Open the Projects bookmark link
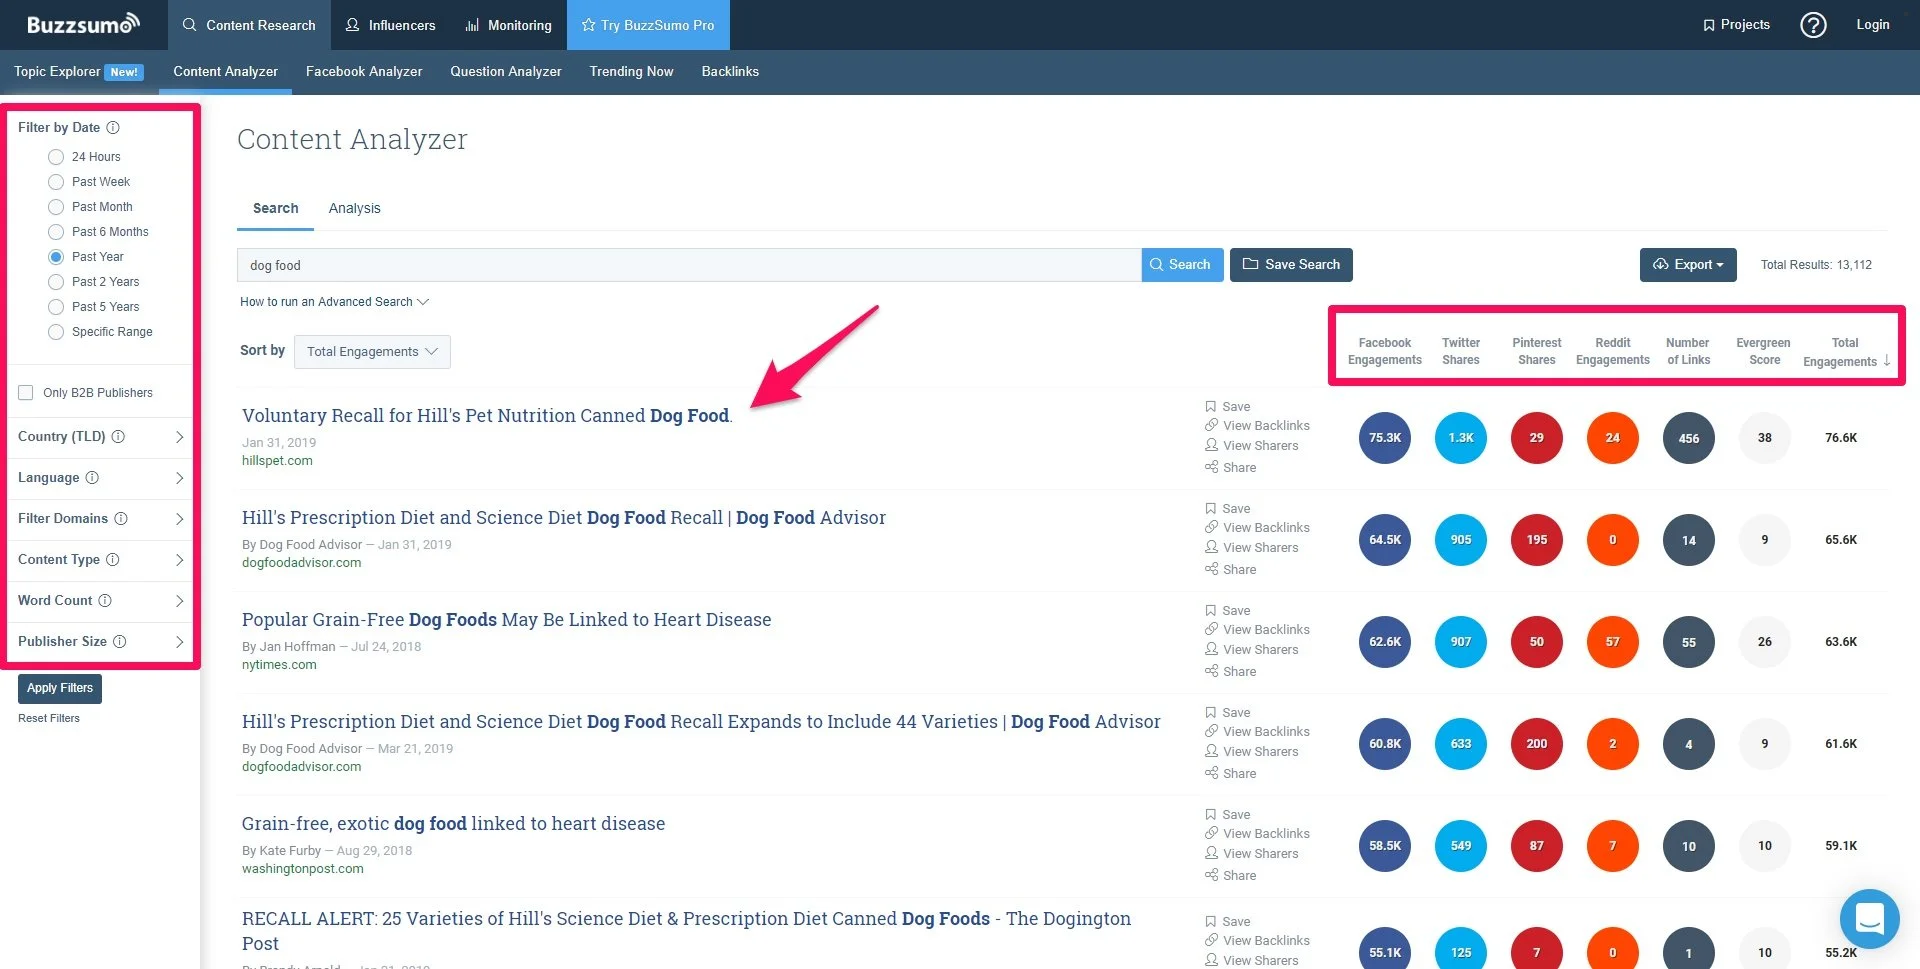Screen dimensions: 1920x969 point(1736,25)
